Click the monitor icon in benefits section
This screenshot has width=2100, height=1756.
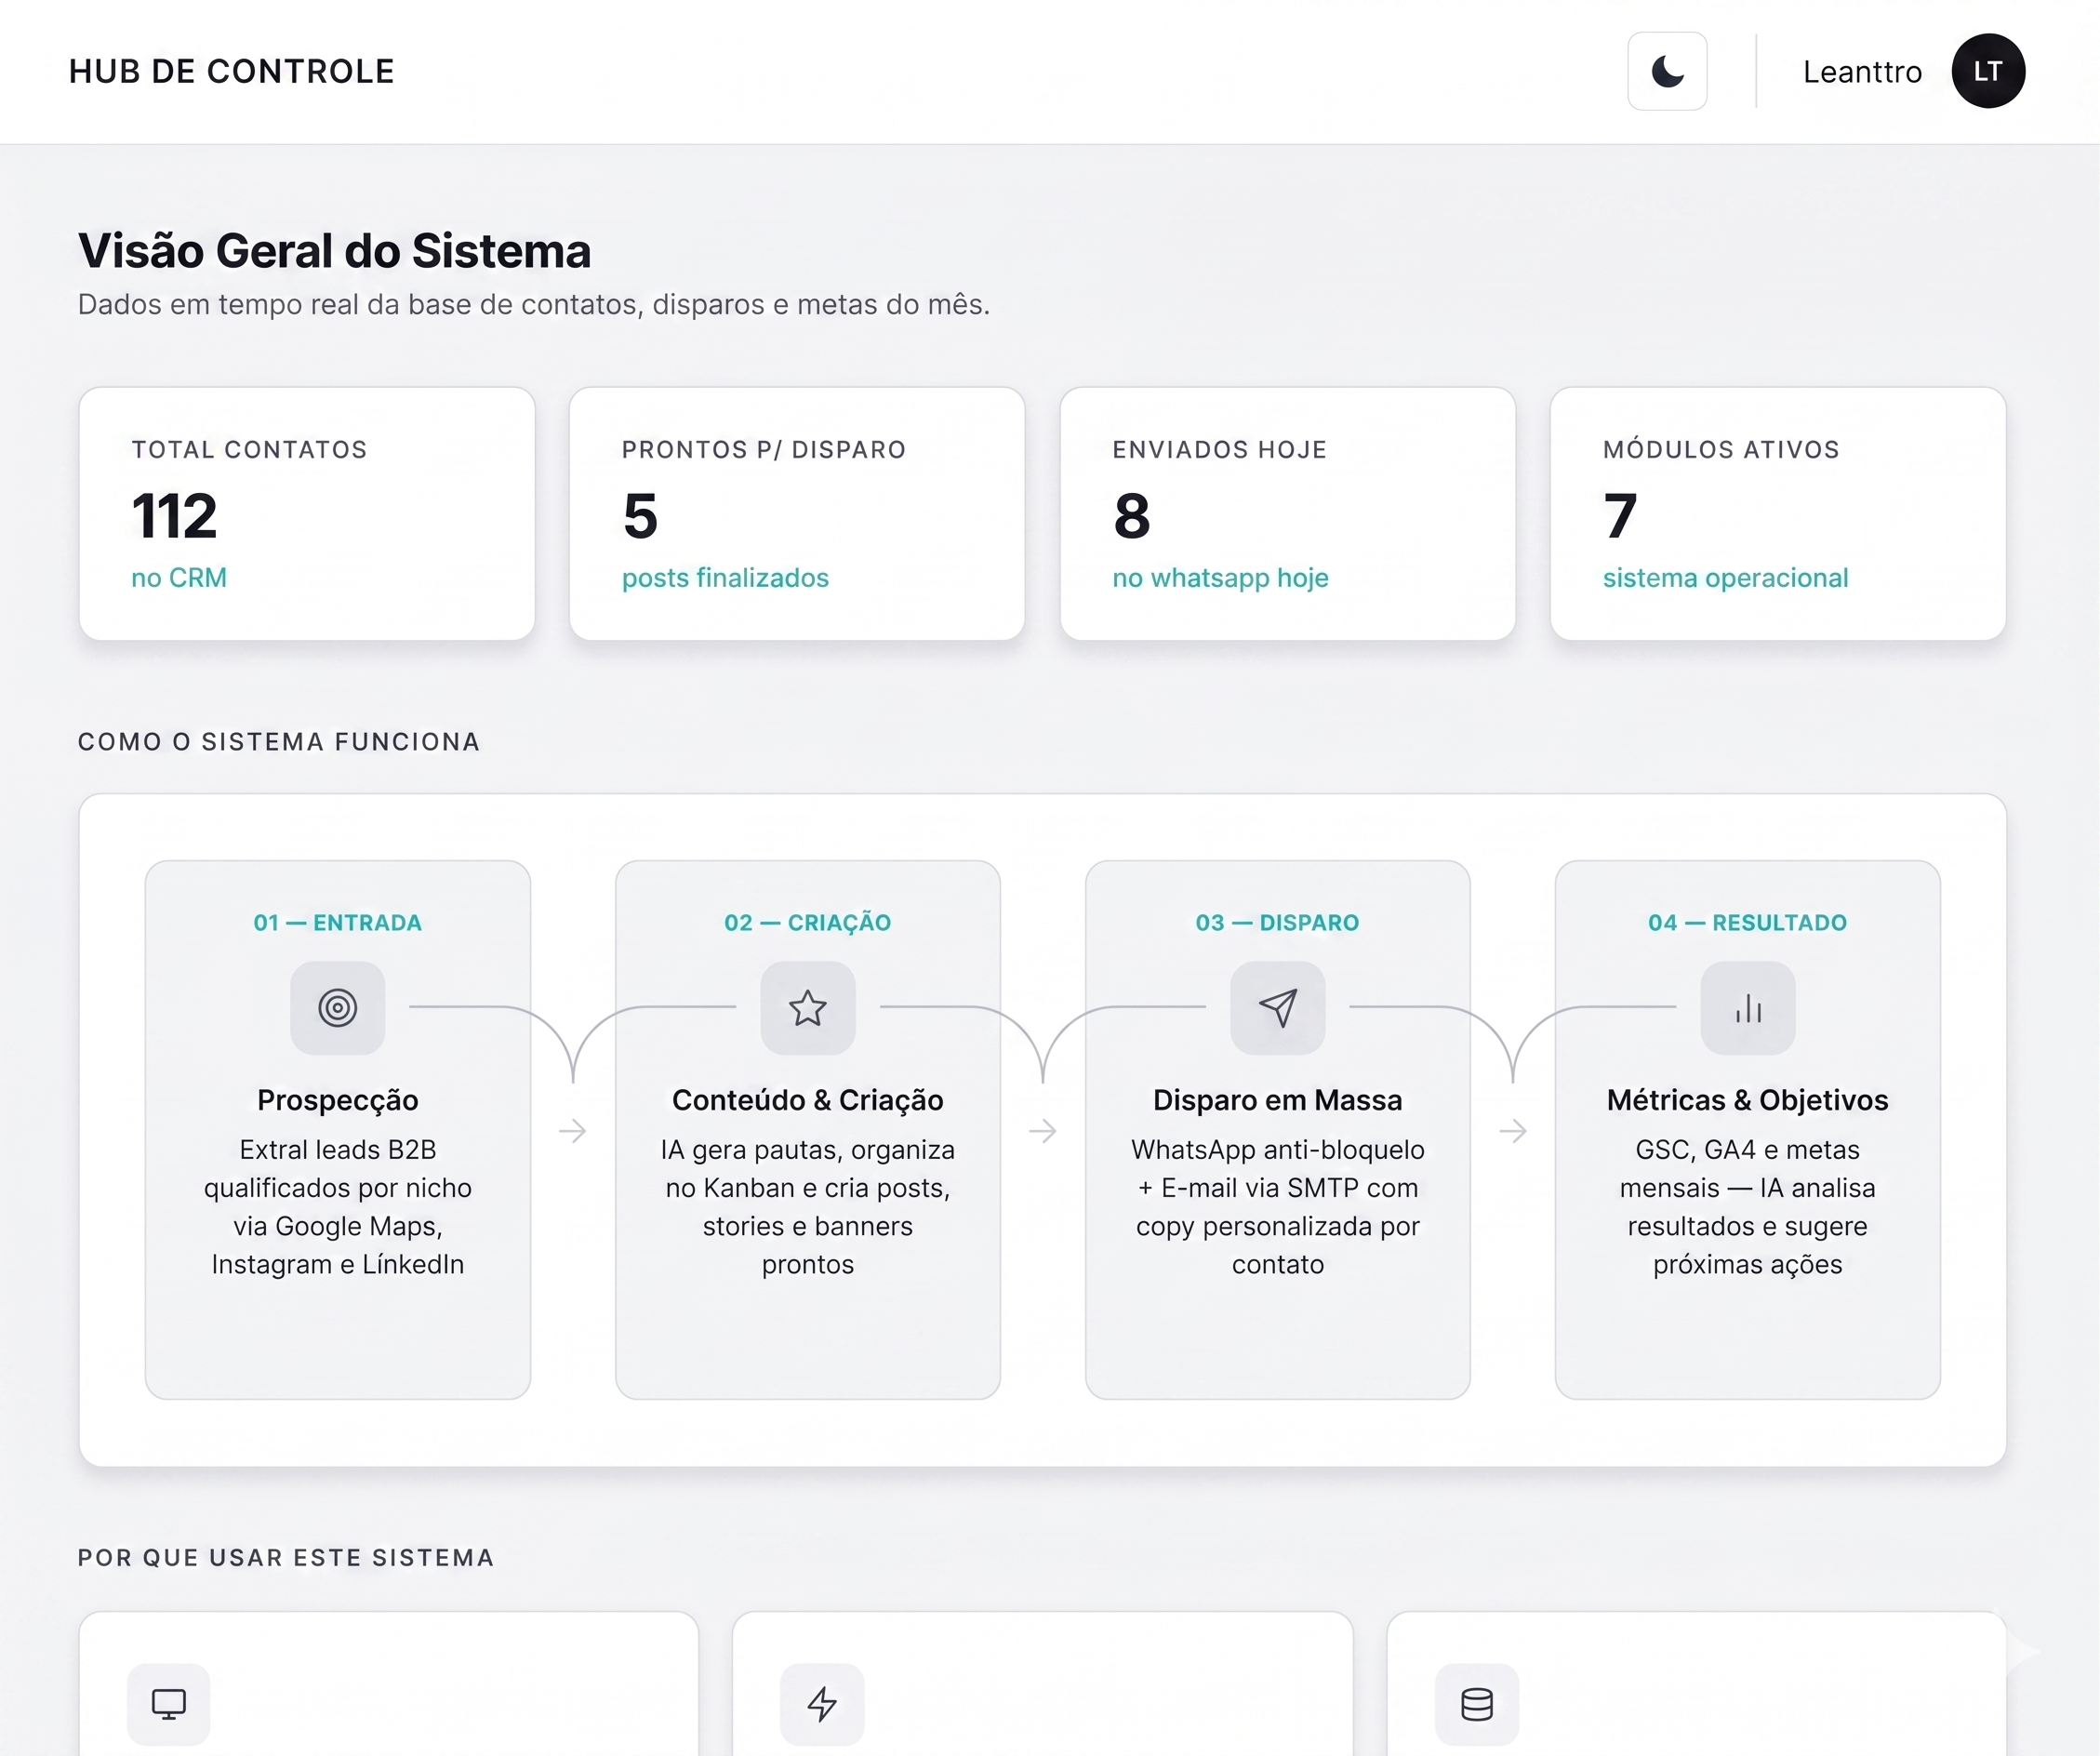click(x=168, y=1703)
